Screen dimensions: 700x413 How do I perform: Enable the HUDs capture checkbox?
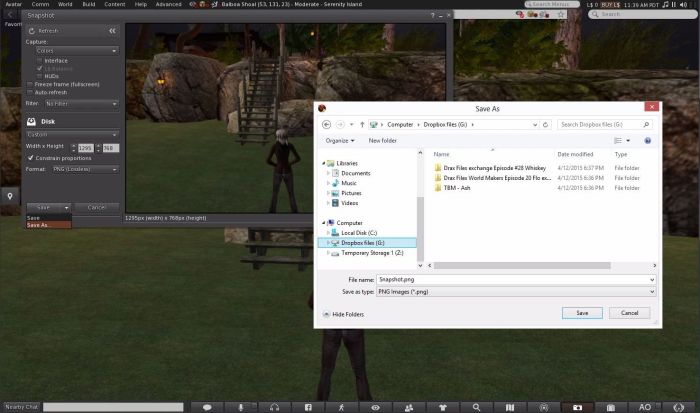tap(40, 76)
